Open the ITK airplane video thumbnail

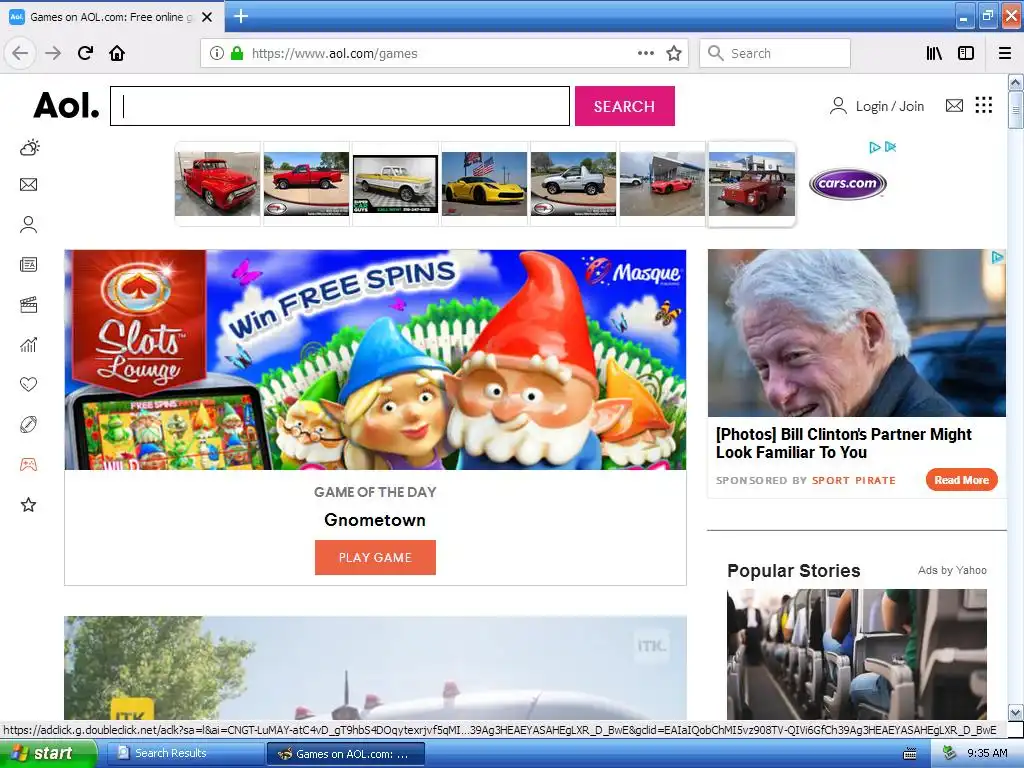point(376,667)
